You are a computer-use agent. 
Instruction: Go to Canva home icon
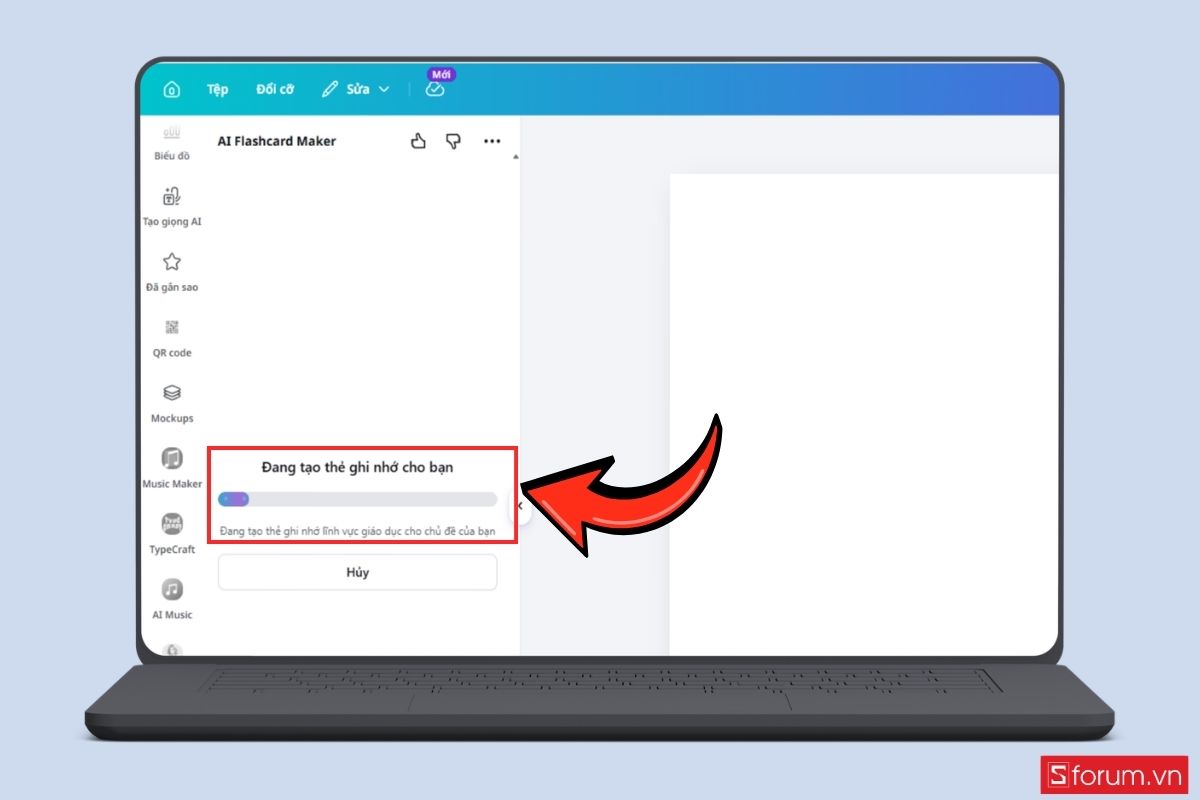pyautogui.click(x=171, y=90)
